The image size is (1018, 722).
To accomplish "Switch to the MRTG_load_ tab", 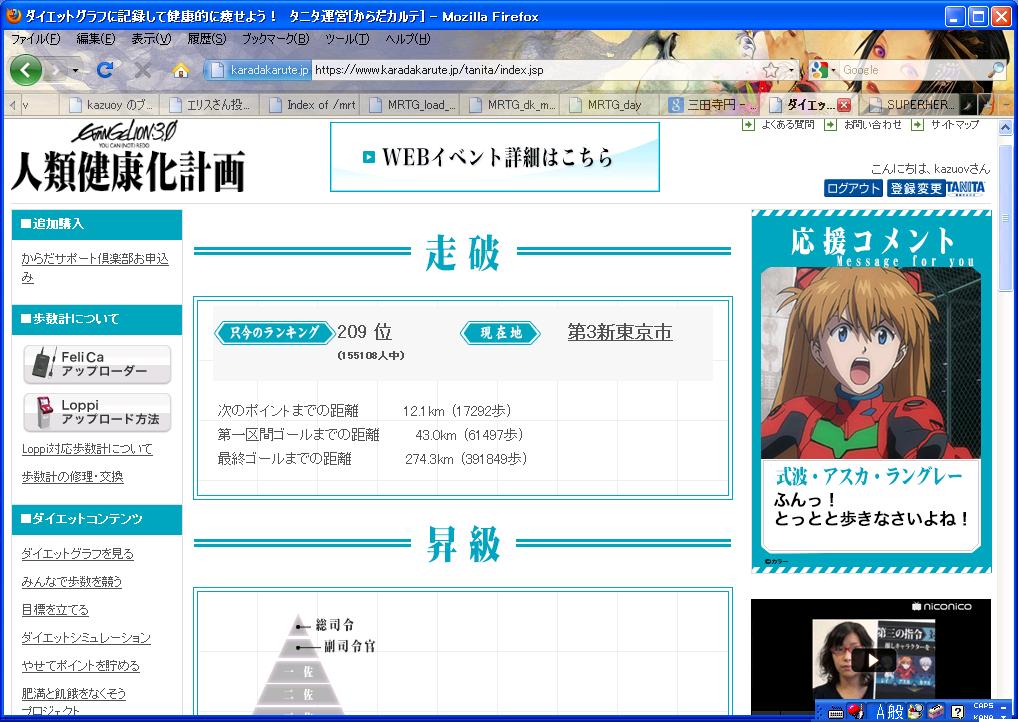I will (x=411, y=105).
